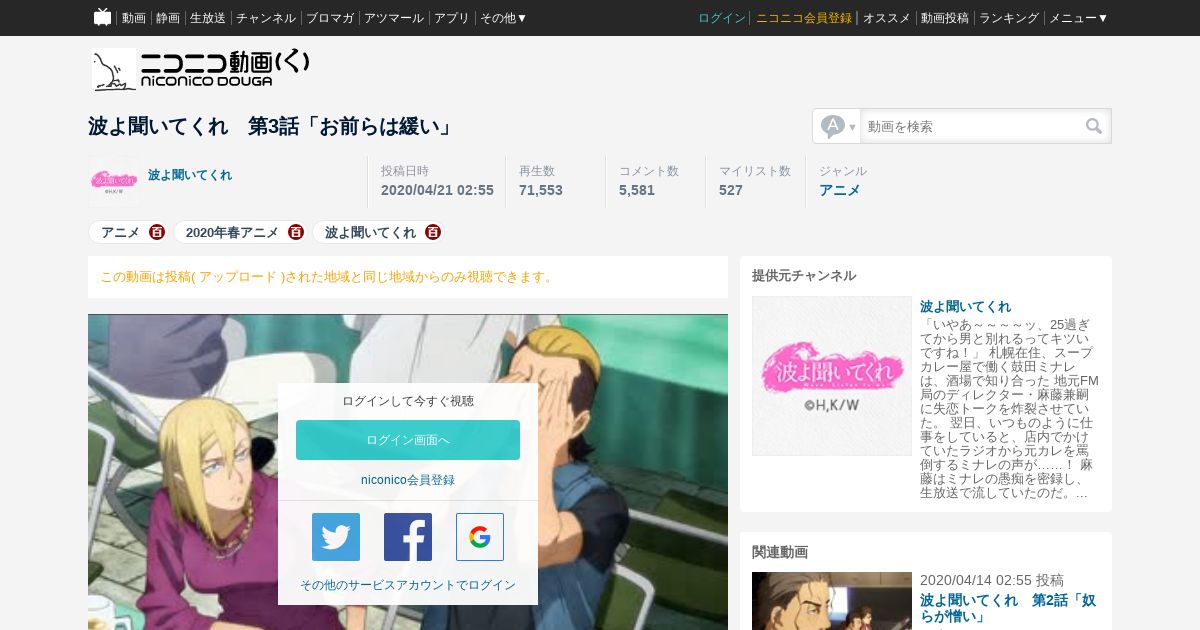Open dictionary icon next to 波よ聞いてくれ tag
Image resolution: width=1200 pixels, height=630 pixels.
pos(433,232)
